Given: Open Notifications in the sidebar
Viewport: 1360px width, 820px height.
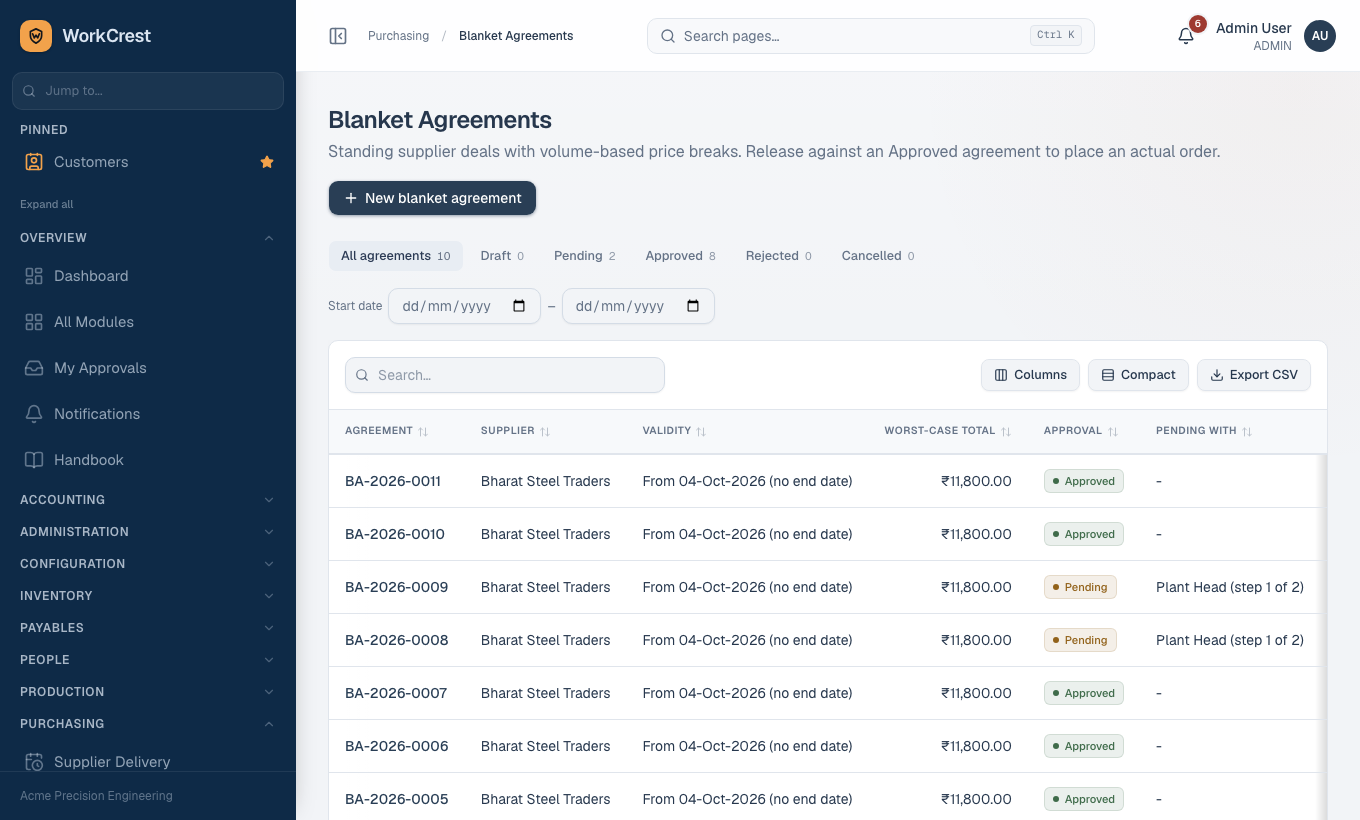Looking at the screenshot, I should click(x=148, y=414).
